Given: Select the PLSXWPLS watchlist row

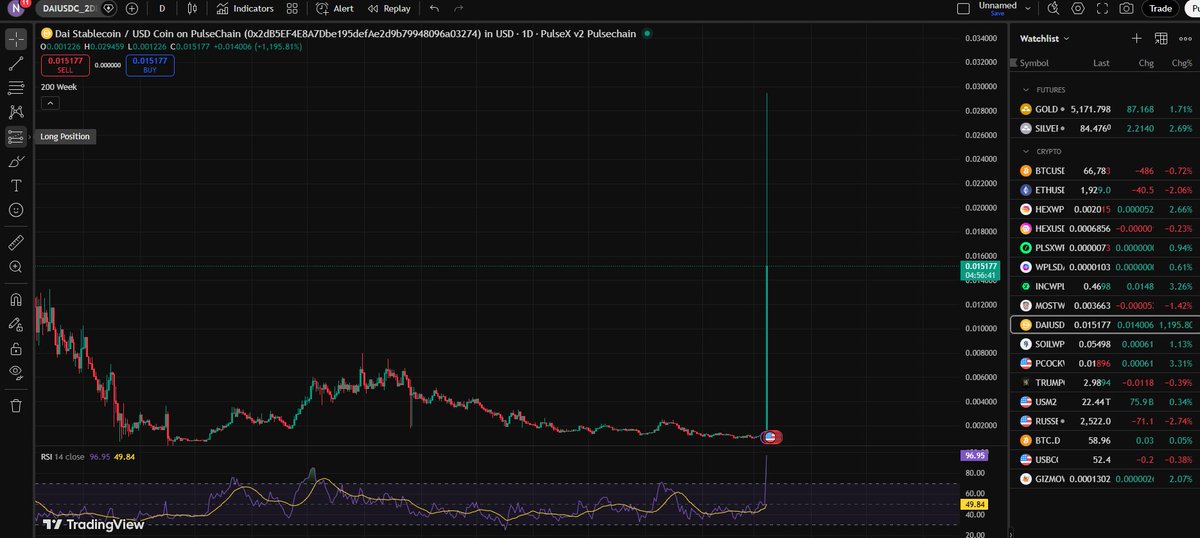Looking at the screenshot, I should click(1105, 247).
